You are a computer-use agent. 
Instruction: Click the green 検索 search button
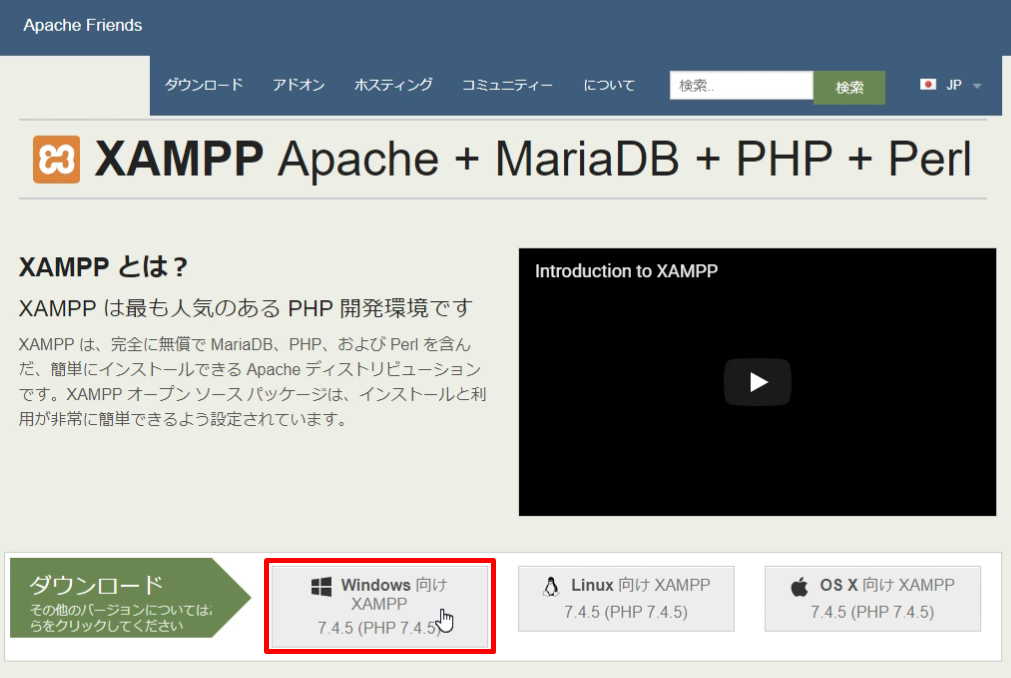click(x=849, y=87)
